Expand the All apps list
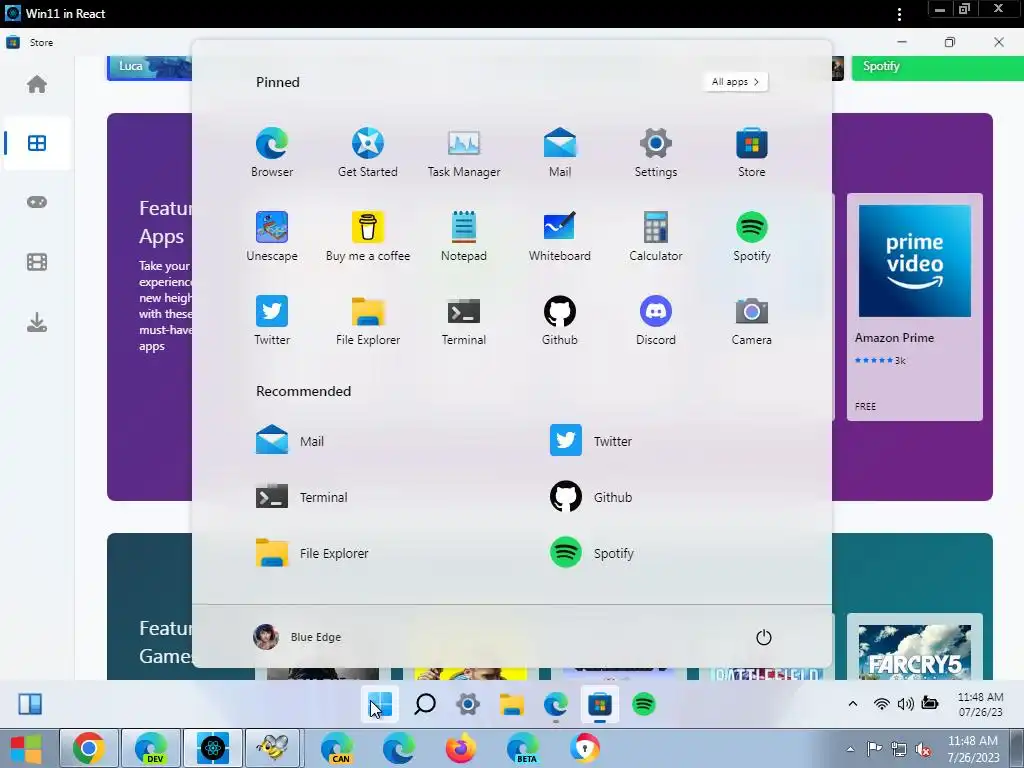1024x768 pixels. coord(735,82)
